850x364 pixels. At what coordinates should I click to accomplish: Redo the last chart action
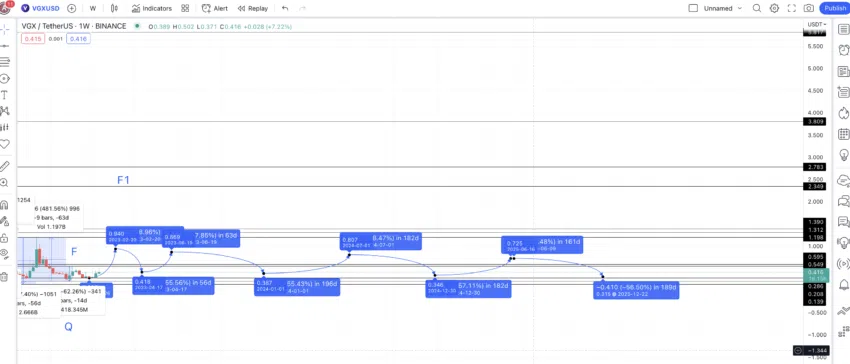[x=302, y=8]
